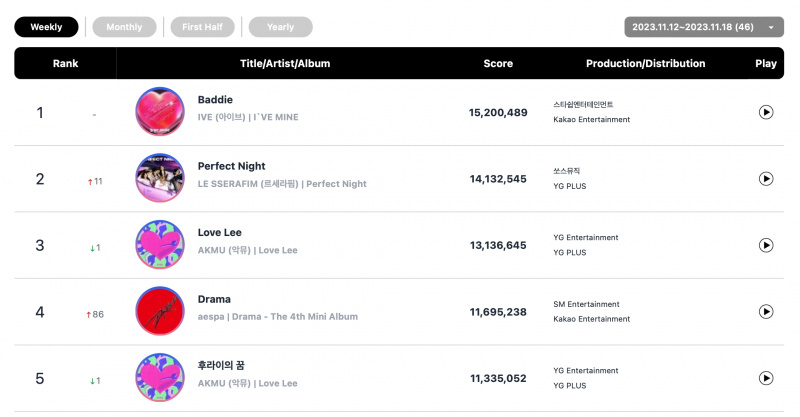Switch to the Monthly chart tab
Screen dimensions: 800x417
click(124, 27)
